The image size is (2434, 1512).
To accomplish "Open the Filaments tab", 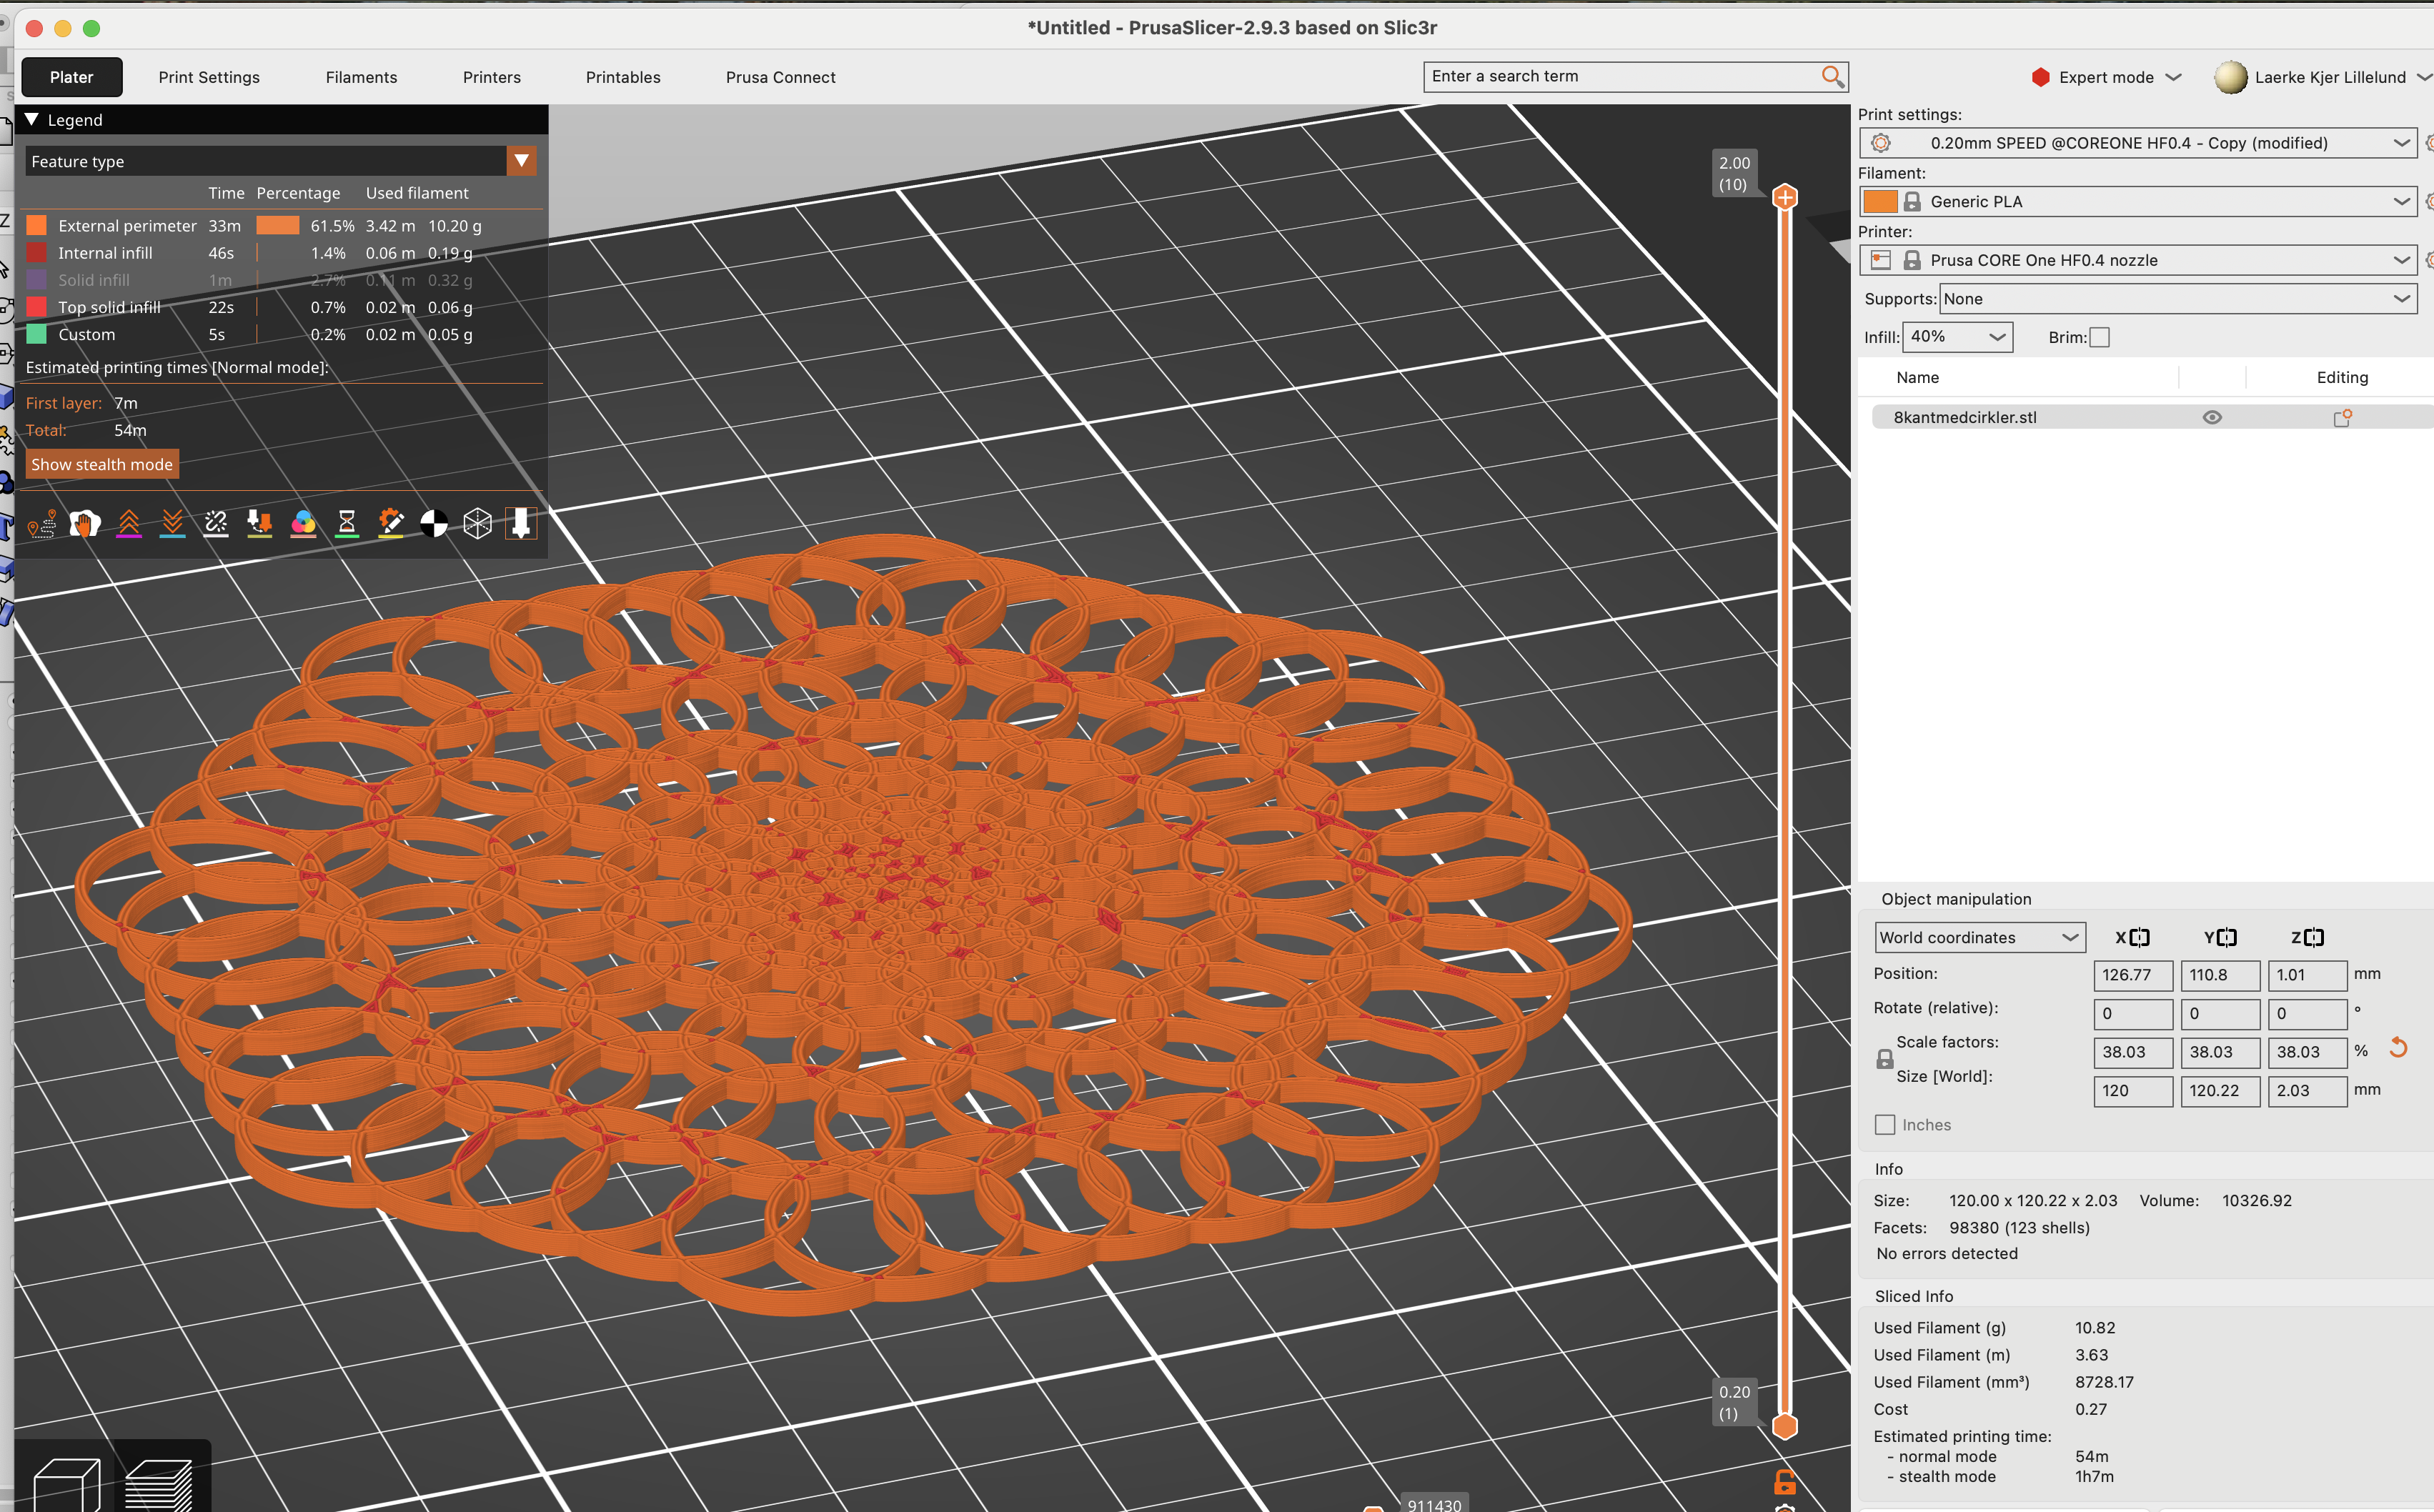I will 361,77.
